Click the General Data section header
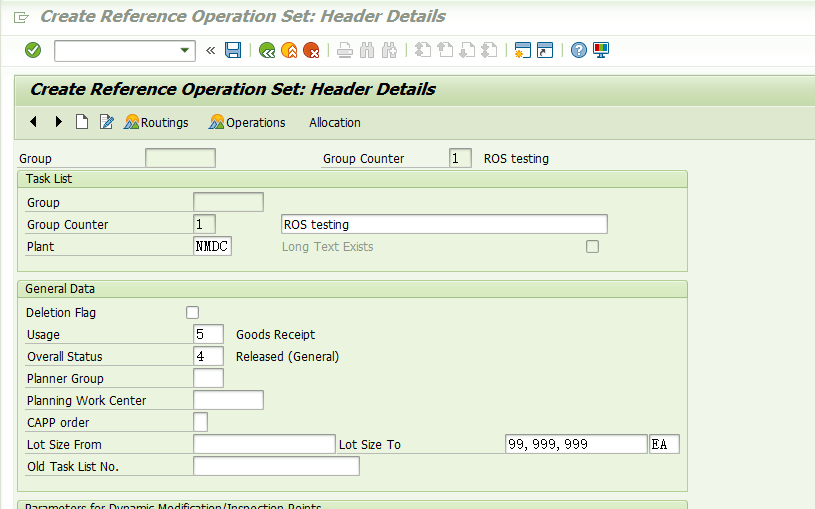Screen dimensions: 815x509 click(352, 289)
